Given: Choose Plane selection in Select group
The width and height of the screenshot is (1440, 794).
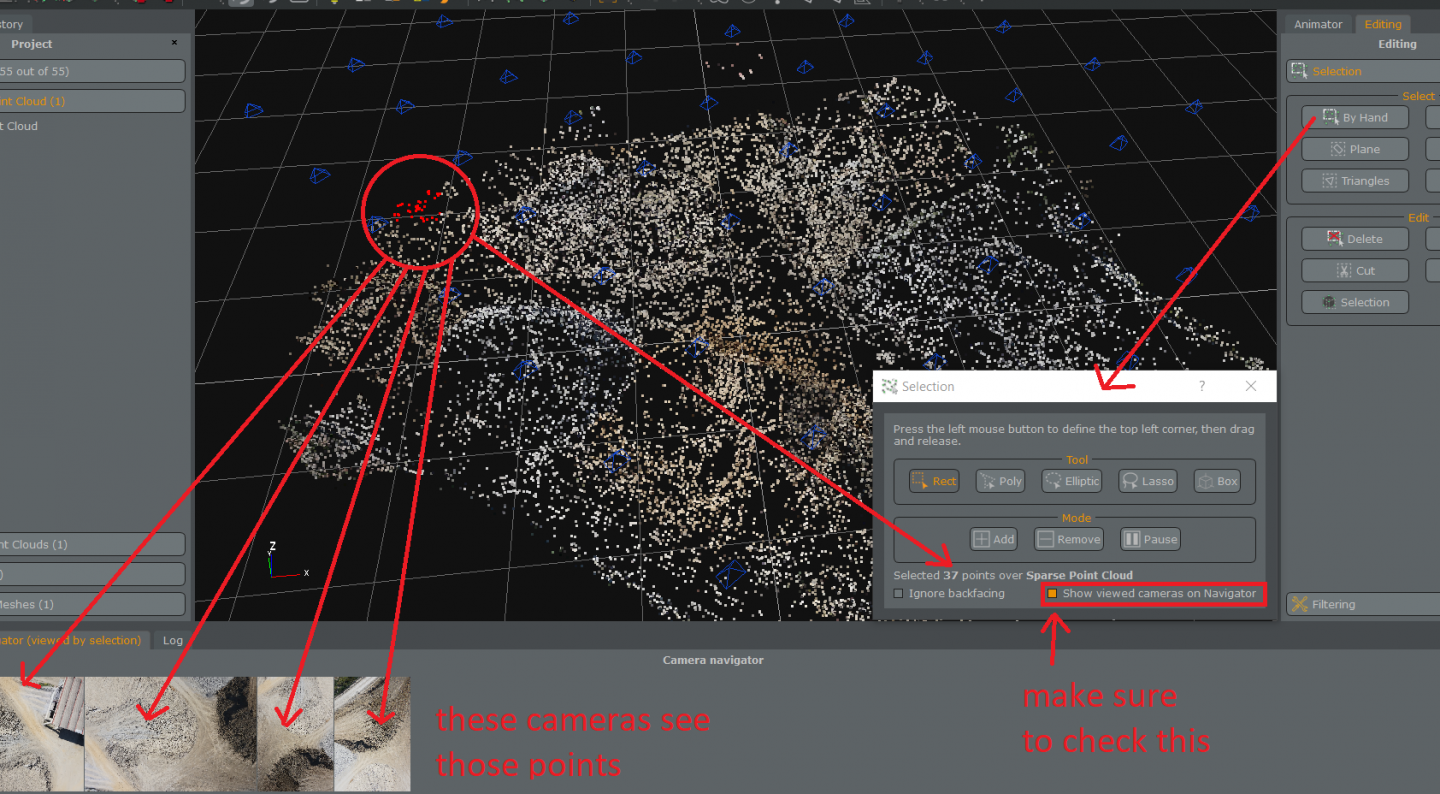Looking at the screenshot, I should 1355,149.
